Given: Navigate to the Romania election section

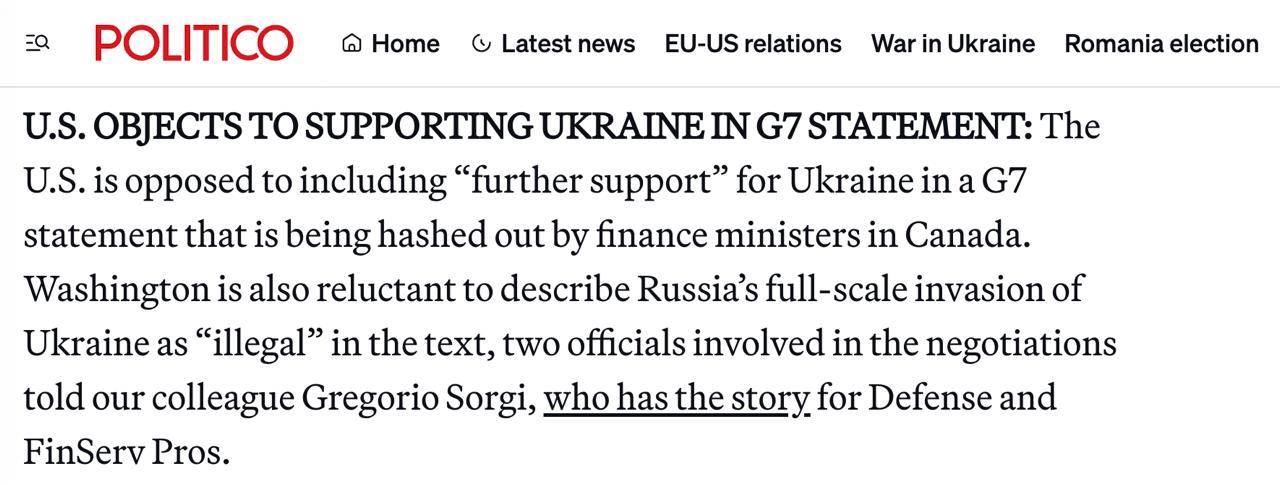Looking at the screenshot, I should (x=1160, y=44).
